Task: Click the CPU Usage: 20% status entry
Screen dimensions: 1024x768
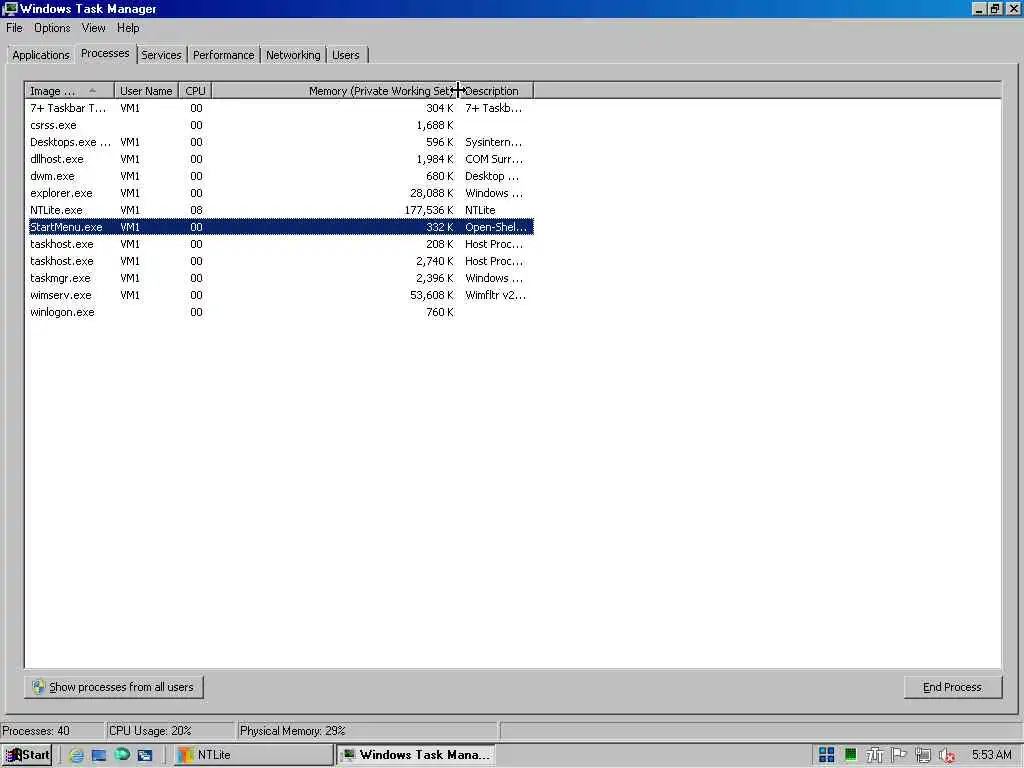Action: pos(170,731)
